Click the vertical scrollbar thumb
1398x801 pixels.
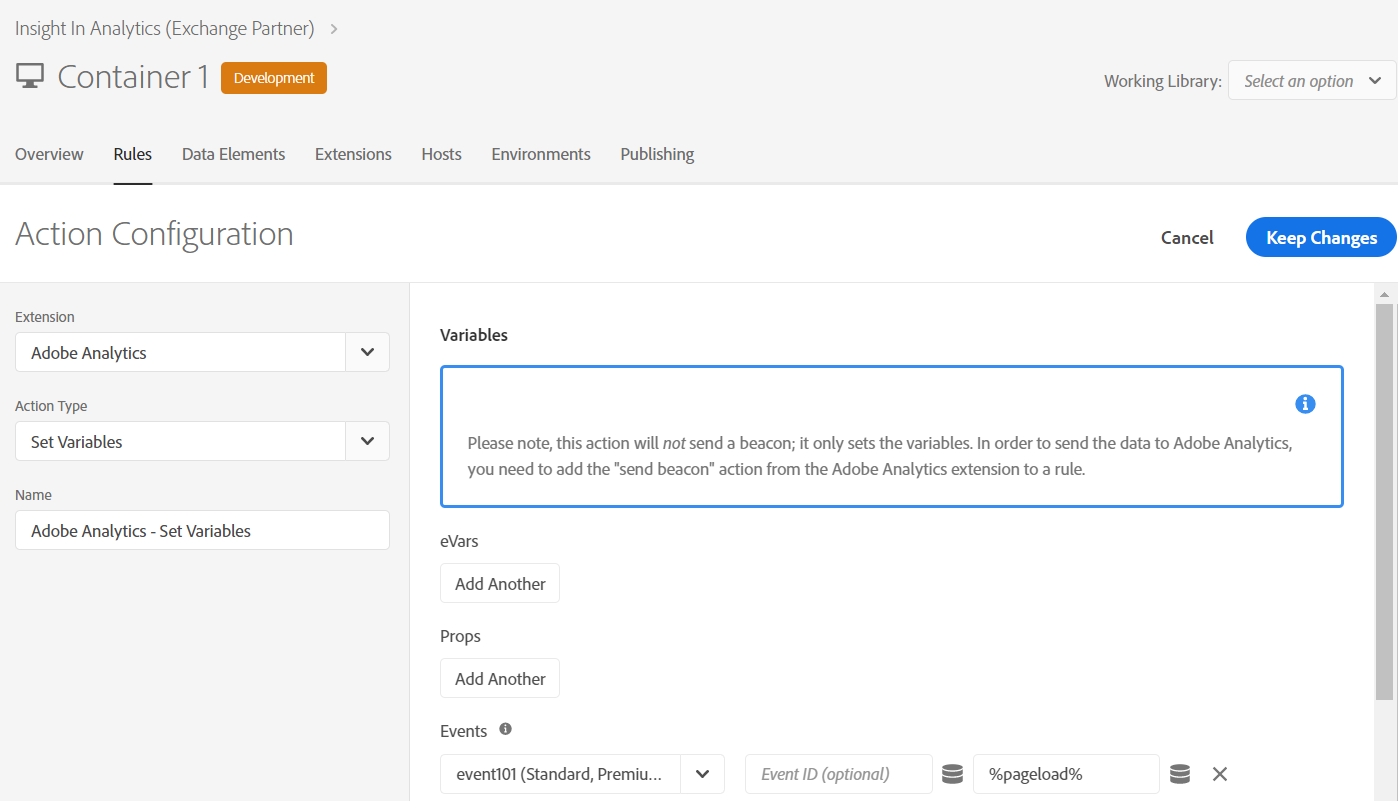1384,502
